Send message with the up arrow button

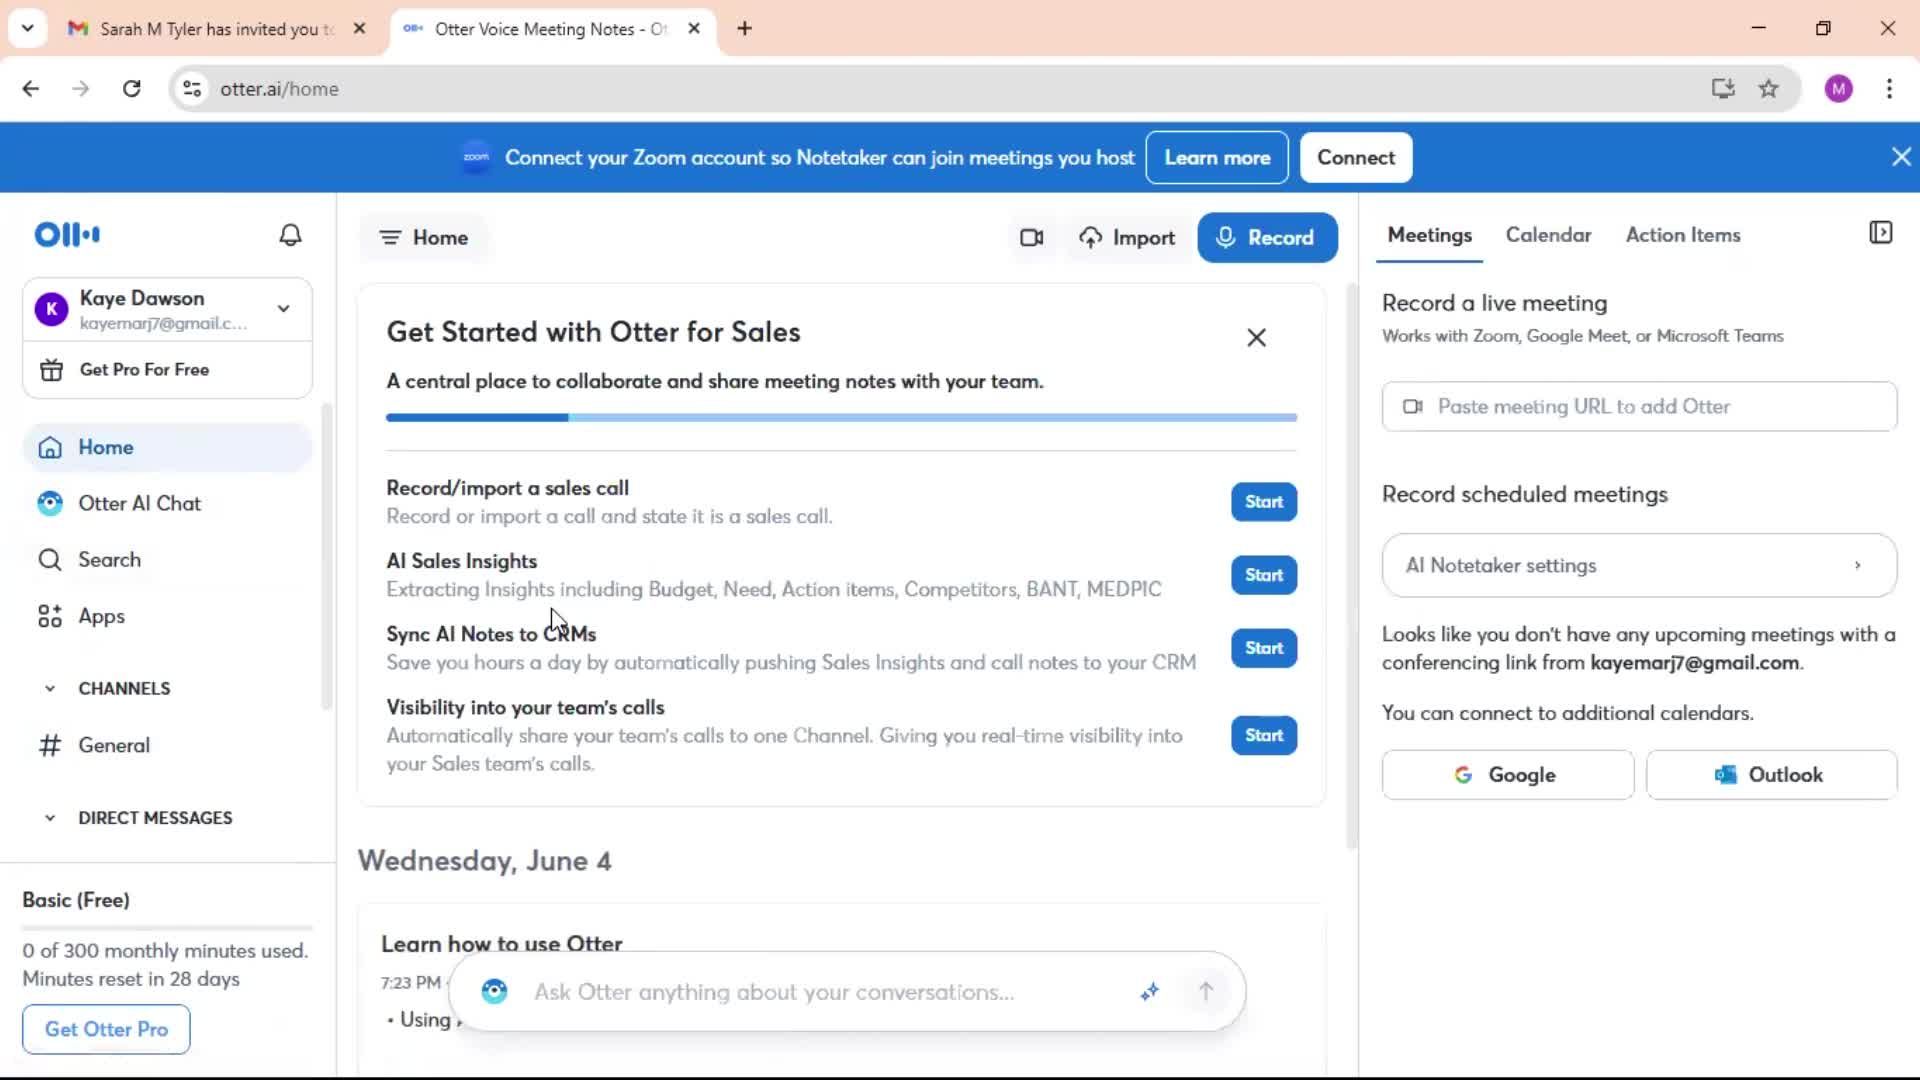click(1206, 991)
